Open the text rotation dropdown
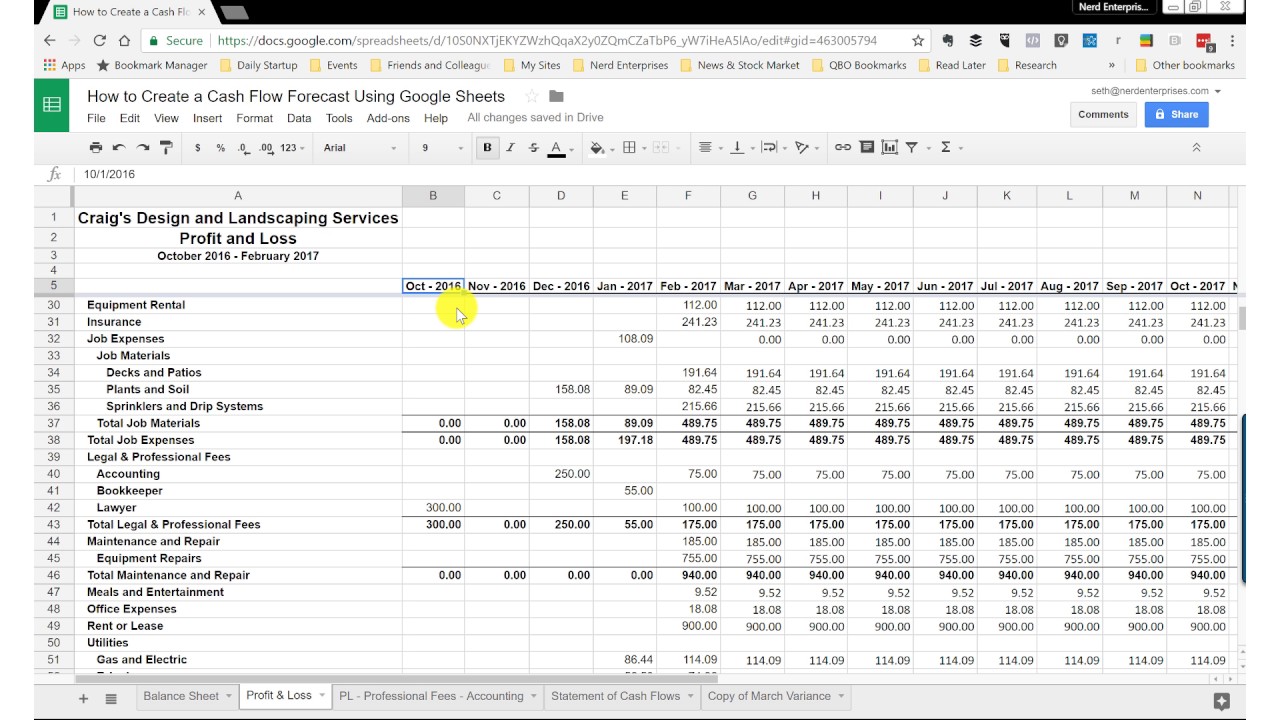 coord(805,147)
